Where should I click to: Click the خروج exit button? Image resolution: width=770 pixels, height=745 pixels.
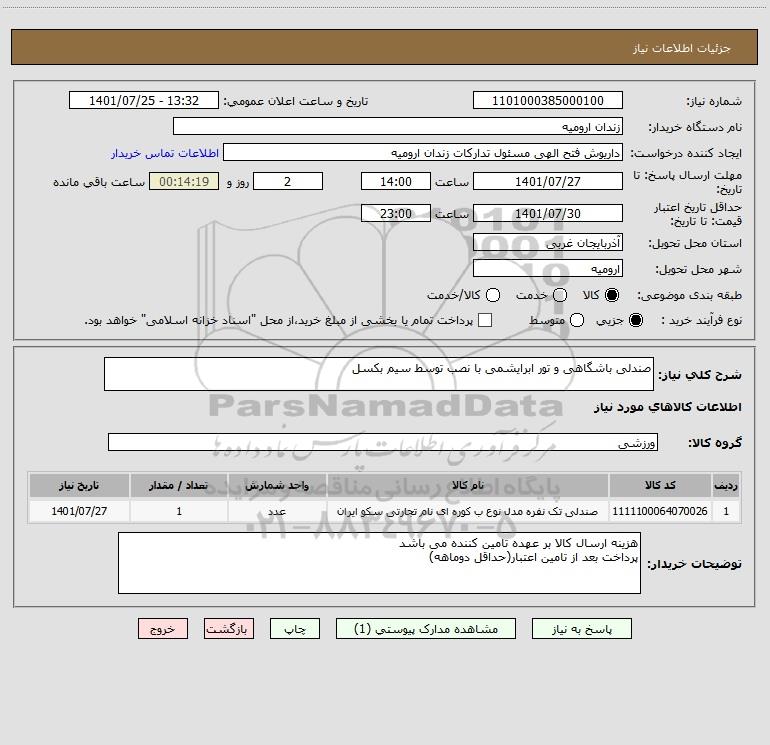[x=163, y=629]
